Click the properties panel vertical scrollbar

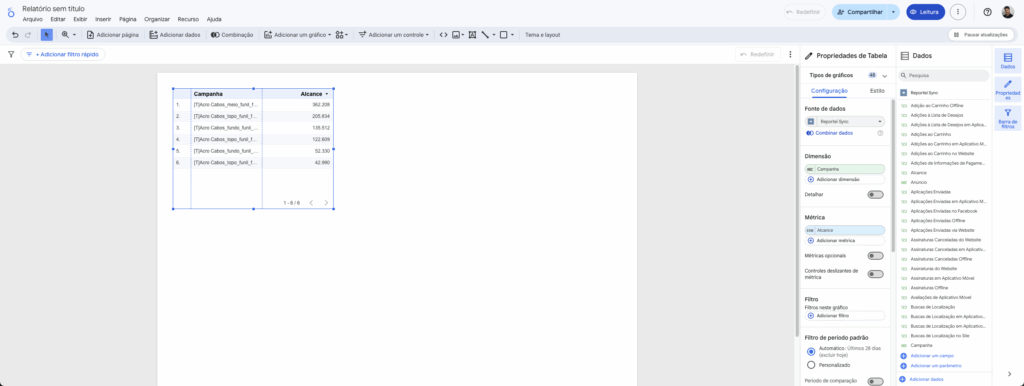click(x=892, y=176)
